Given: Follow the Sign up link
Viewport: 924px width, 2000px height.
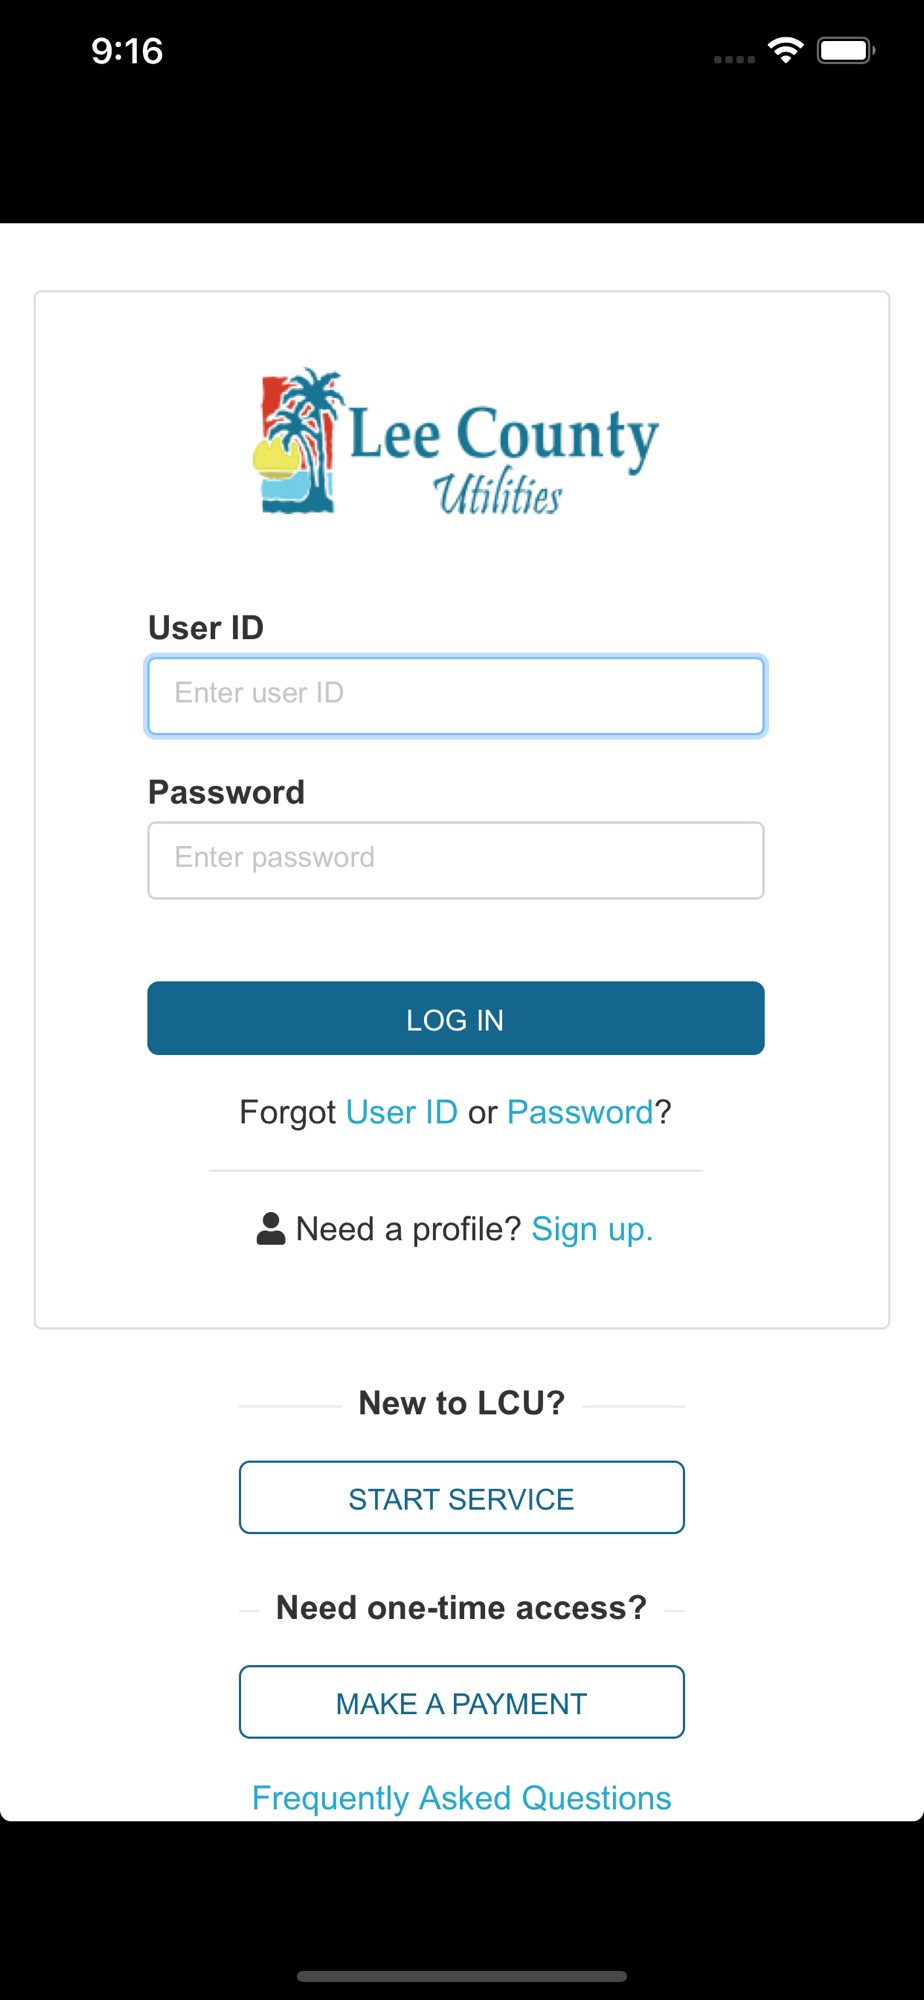Looking at the screenshot, I should point(592,1229).
